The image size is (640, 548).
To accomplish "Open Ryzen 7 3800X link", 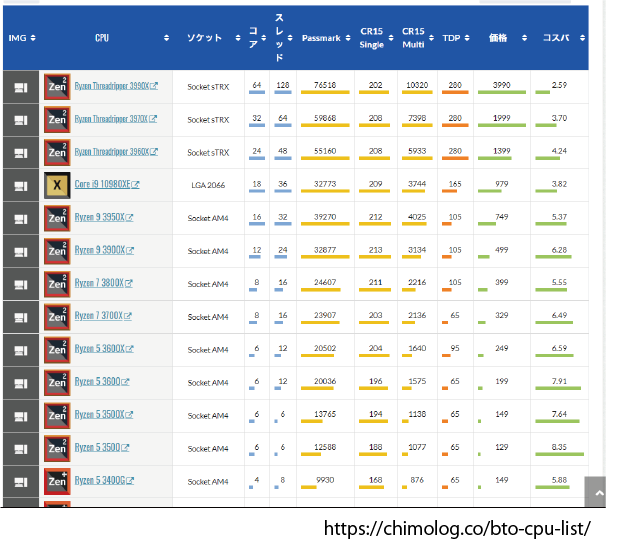I will coord(103,283).
